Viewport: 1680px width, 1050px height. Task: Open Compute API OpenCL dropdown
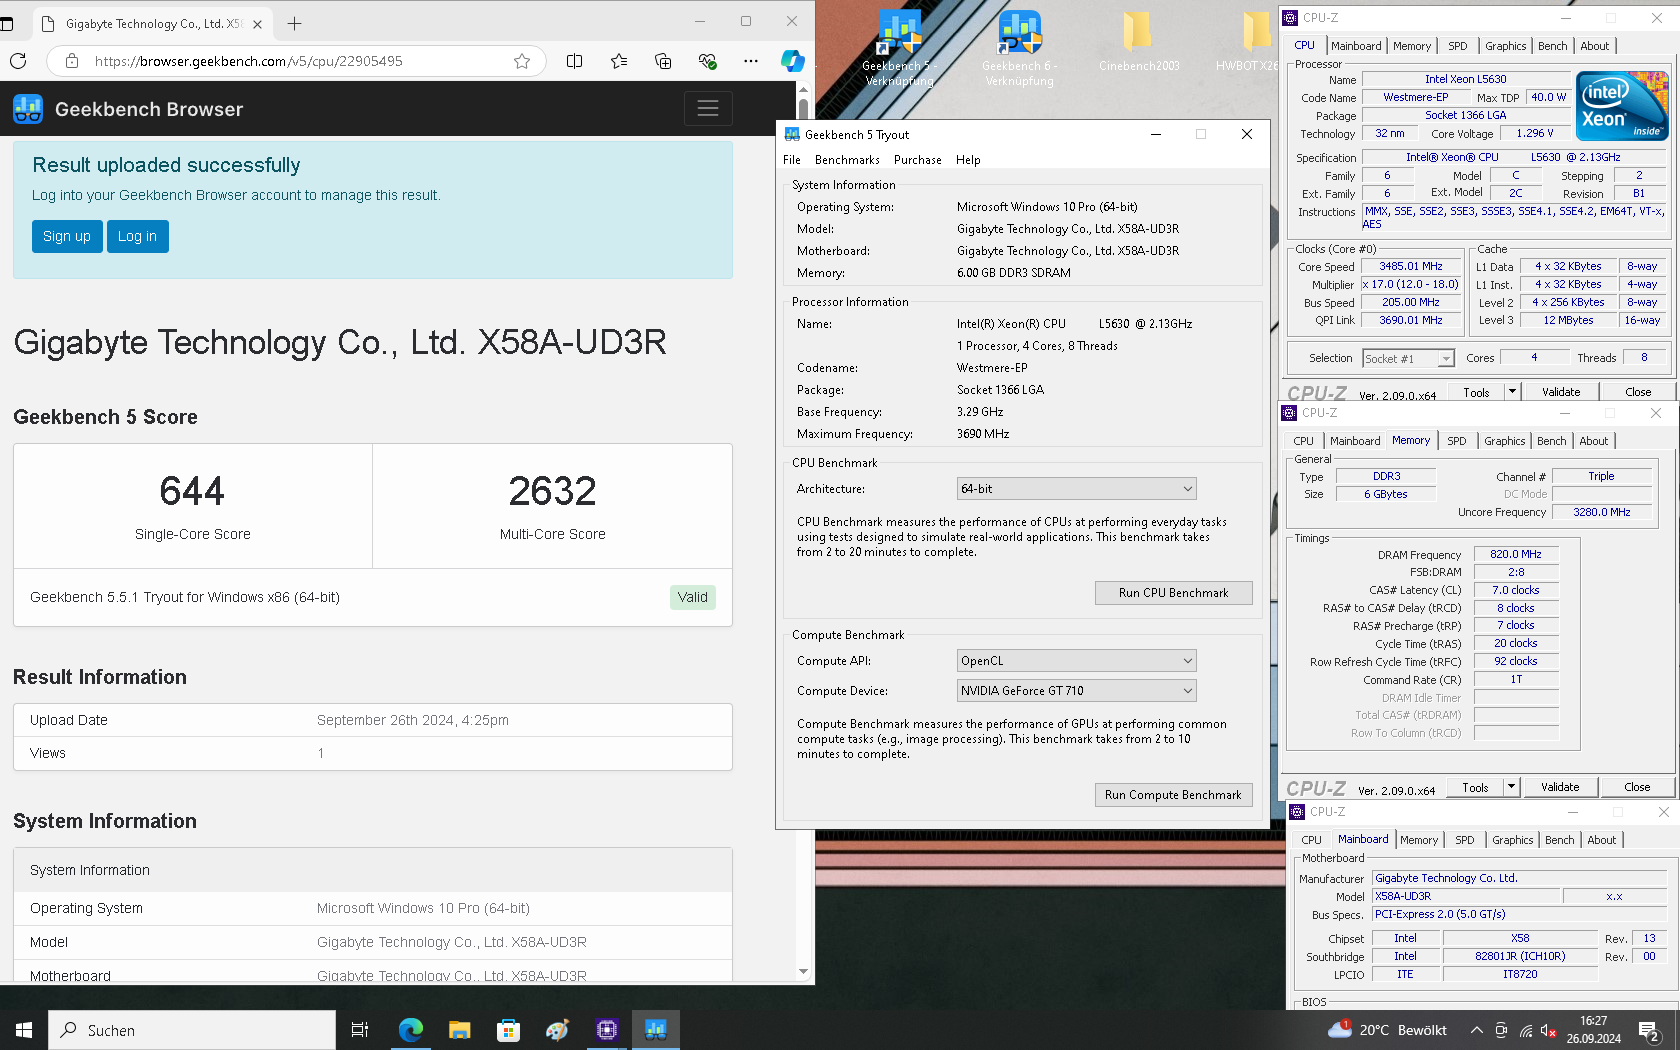pyautogui.click(x=1076, y=661)
